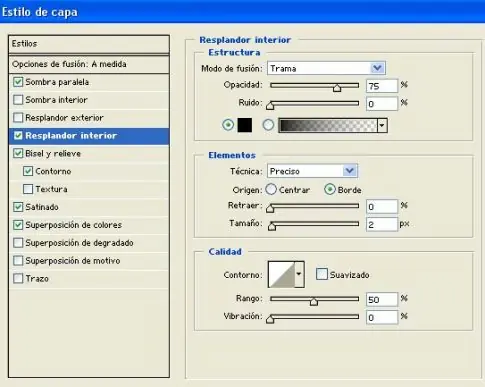
Task: Toggle the Contorno sub-style checkbox
Action: click(28, 171)
